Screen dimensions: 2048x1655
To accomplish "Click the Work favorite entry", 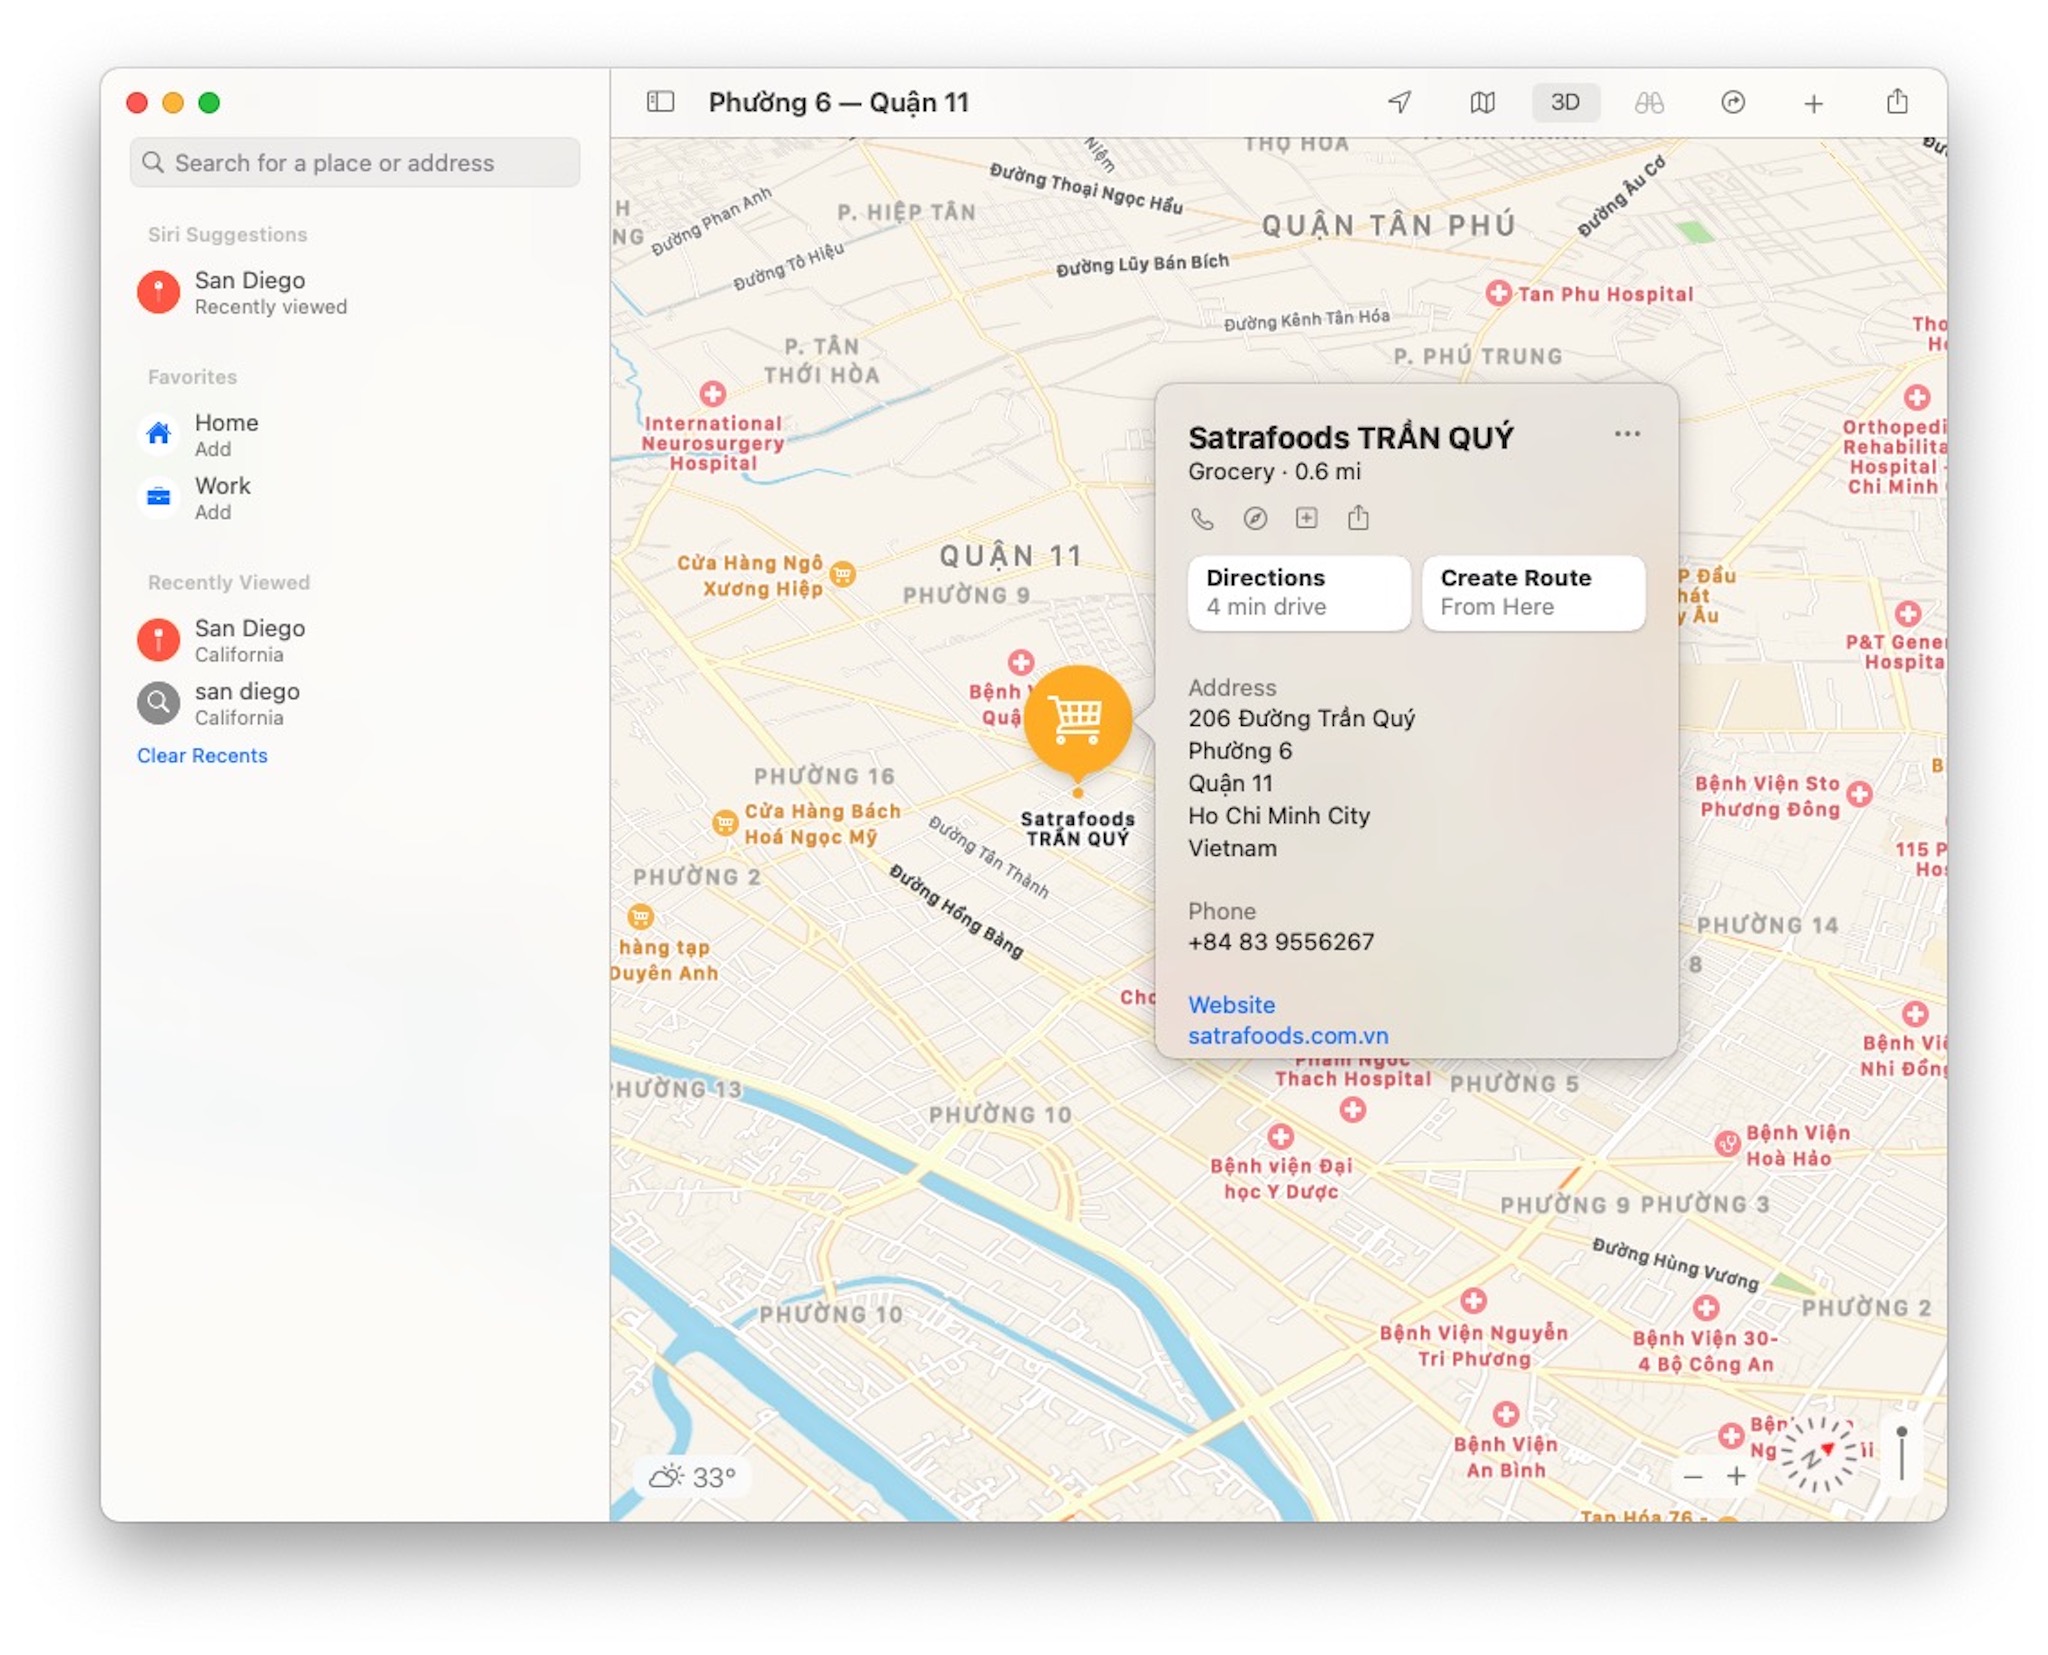I will click(x=355, y=498).
